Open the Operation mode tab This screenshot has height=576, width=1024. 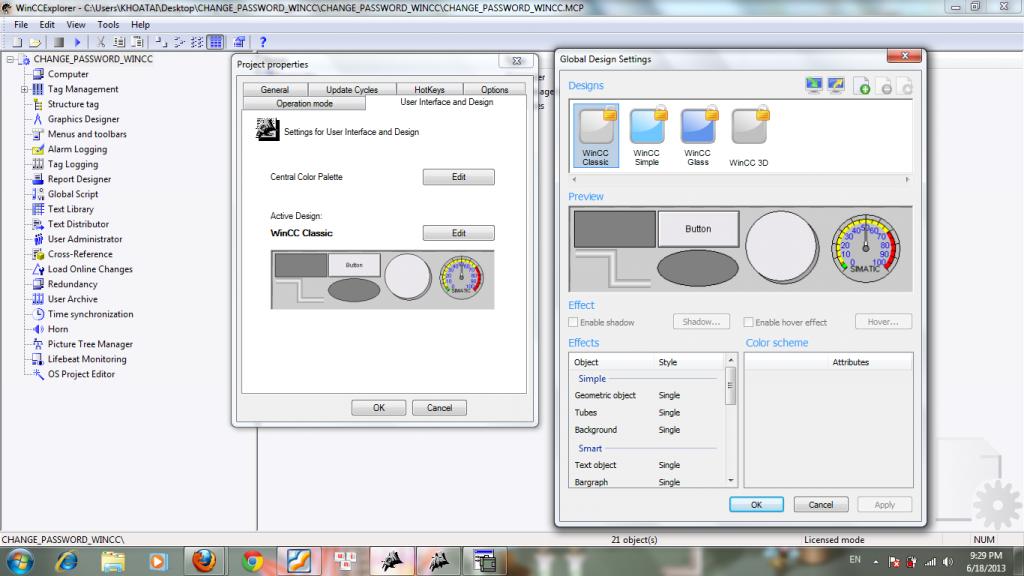click(304, 103)
